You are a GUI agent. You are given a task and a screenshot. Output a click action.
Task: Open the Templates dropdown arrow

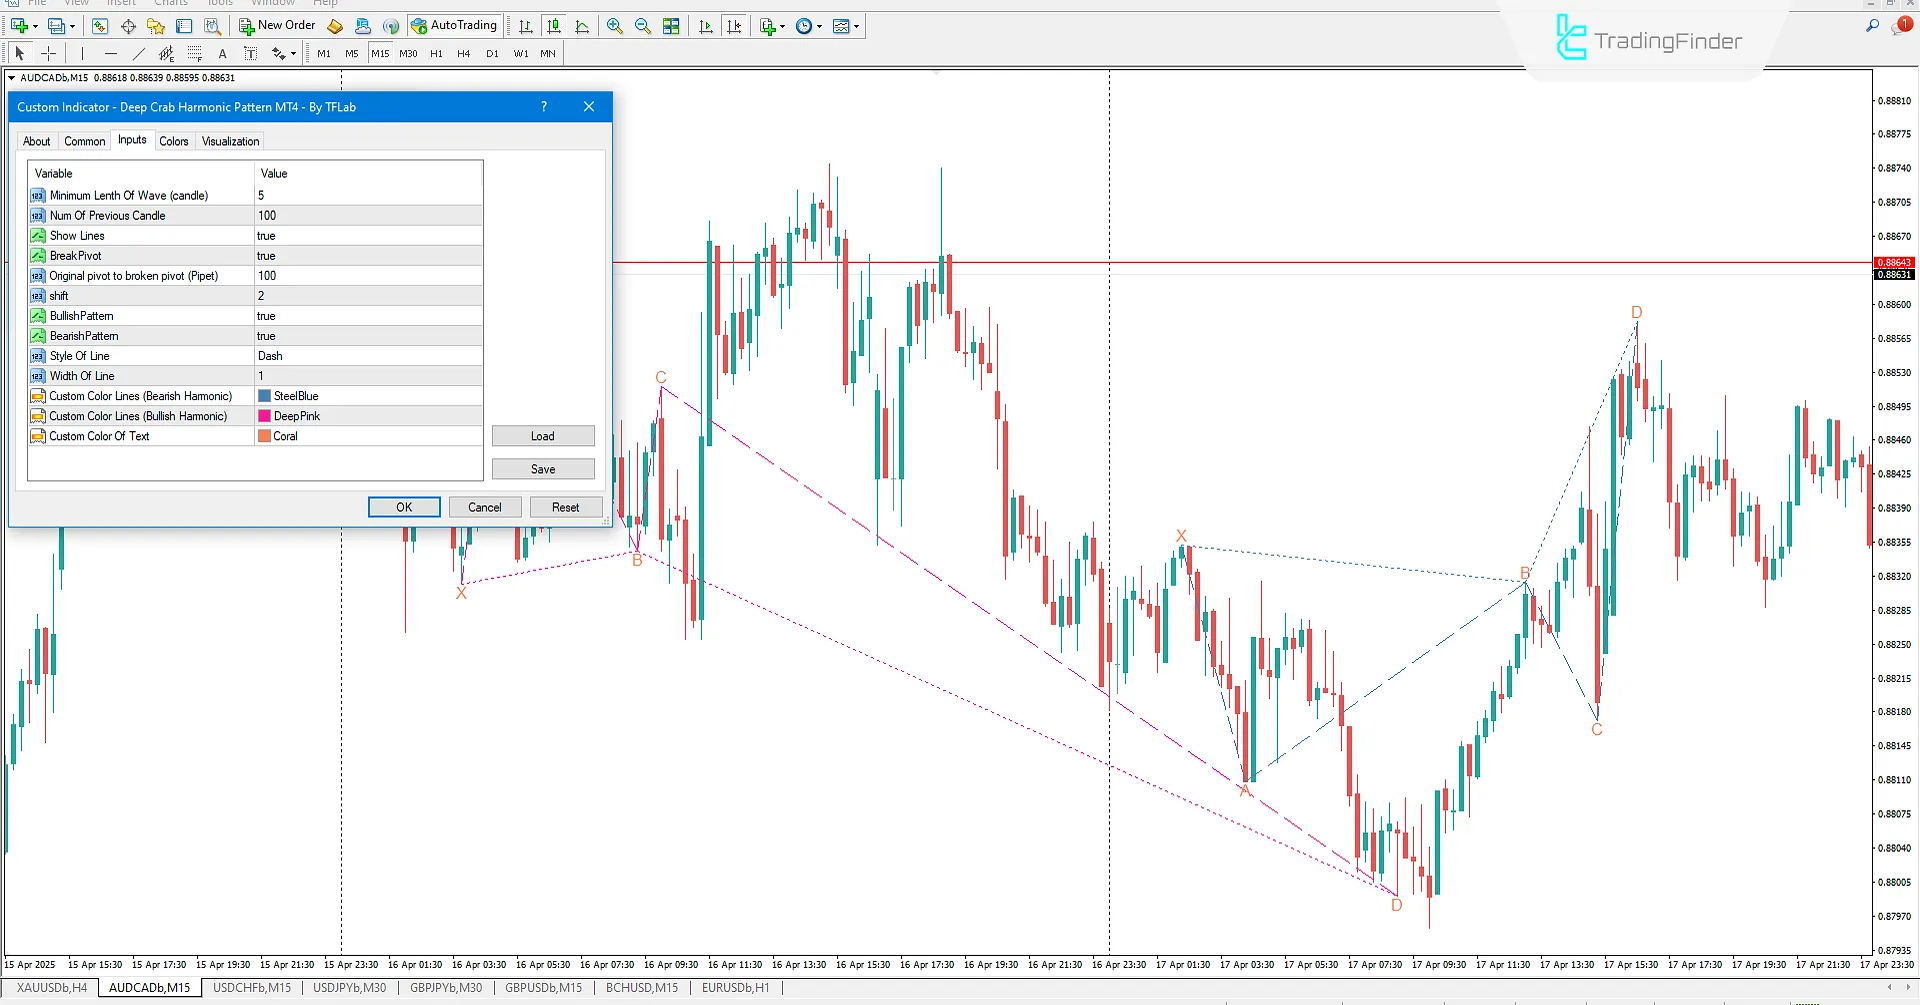pyautogui.click(x=855, y=26)
